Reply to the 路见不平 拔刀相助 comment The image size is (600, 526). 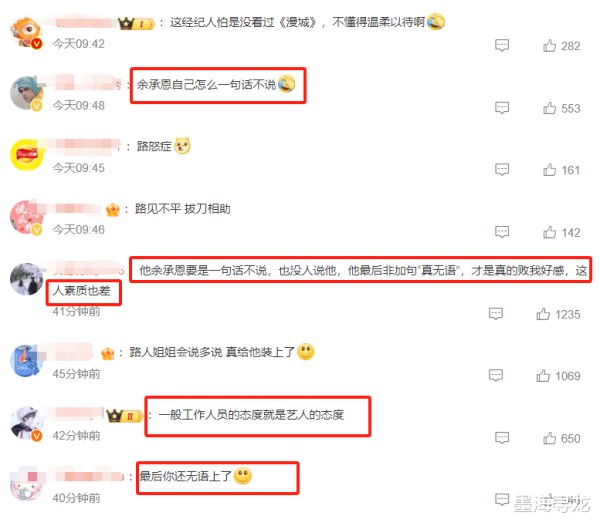coord(502,232)
